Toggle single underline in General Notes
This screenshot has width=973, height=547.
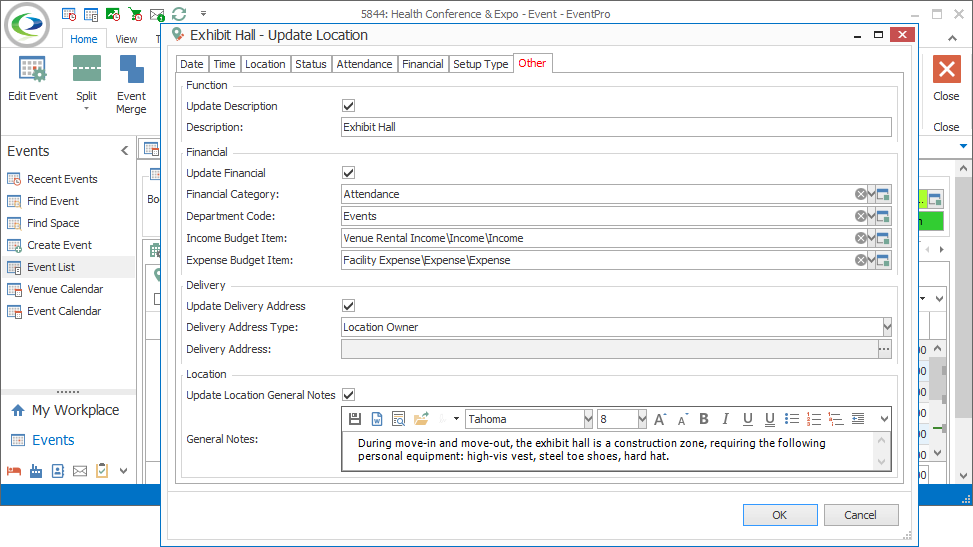[x=748, y=419]
